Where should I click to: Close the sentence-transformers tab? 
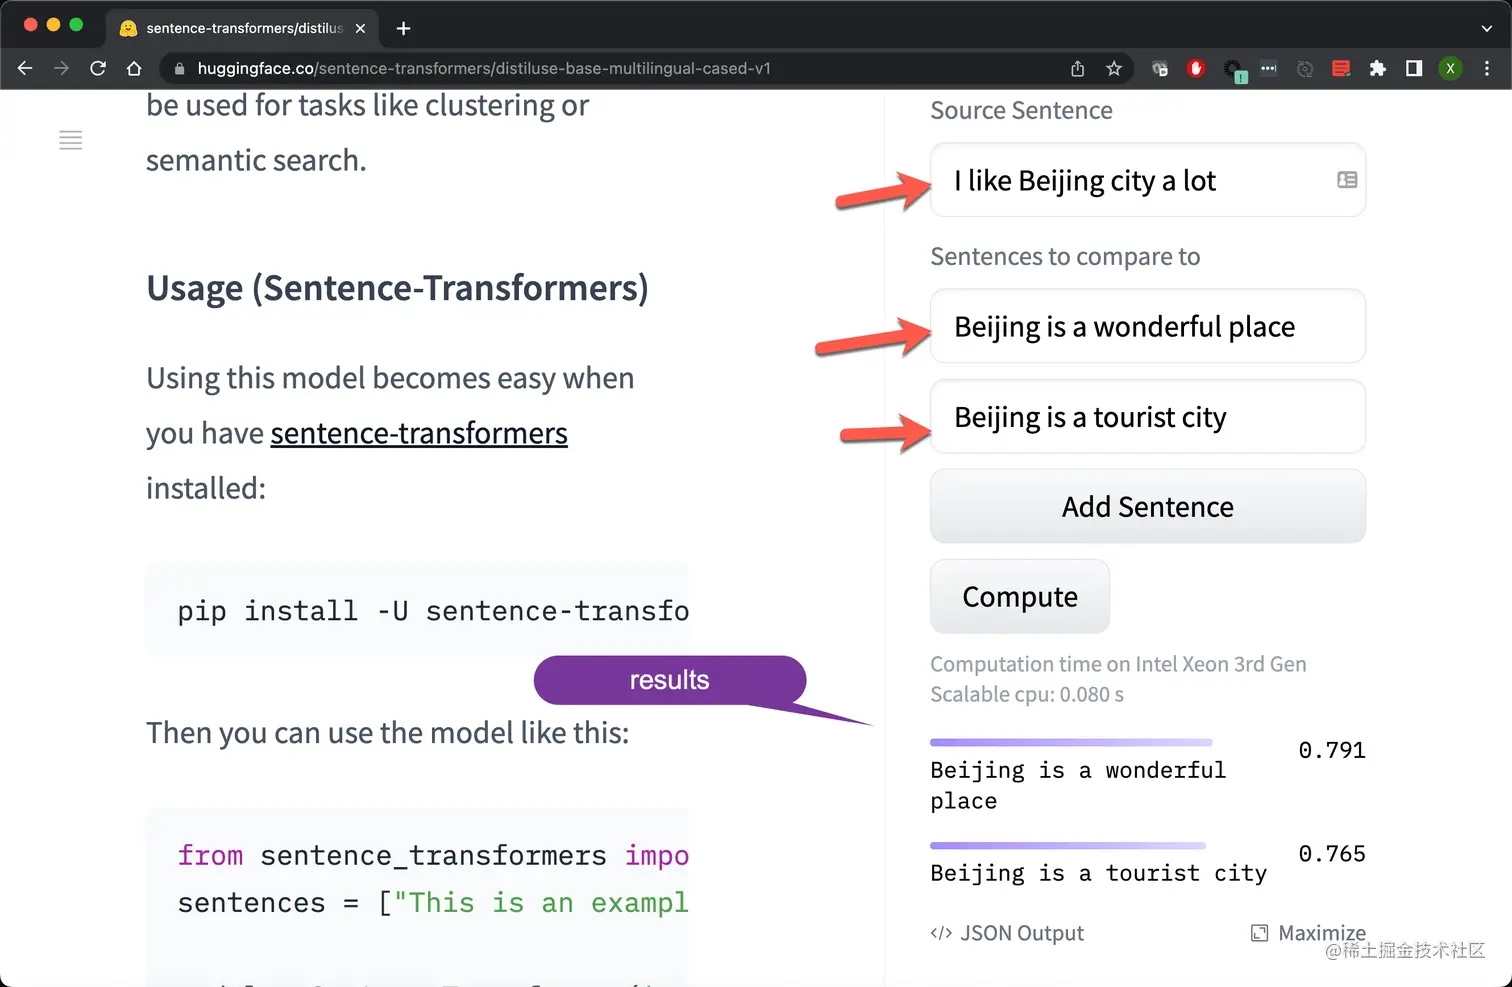click(360, 28)
